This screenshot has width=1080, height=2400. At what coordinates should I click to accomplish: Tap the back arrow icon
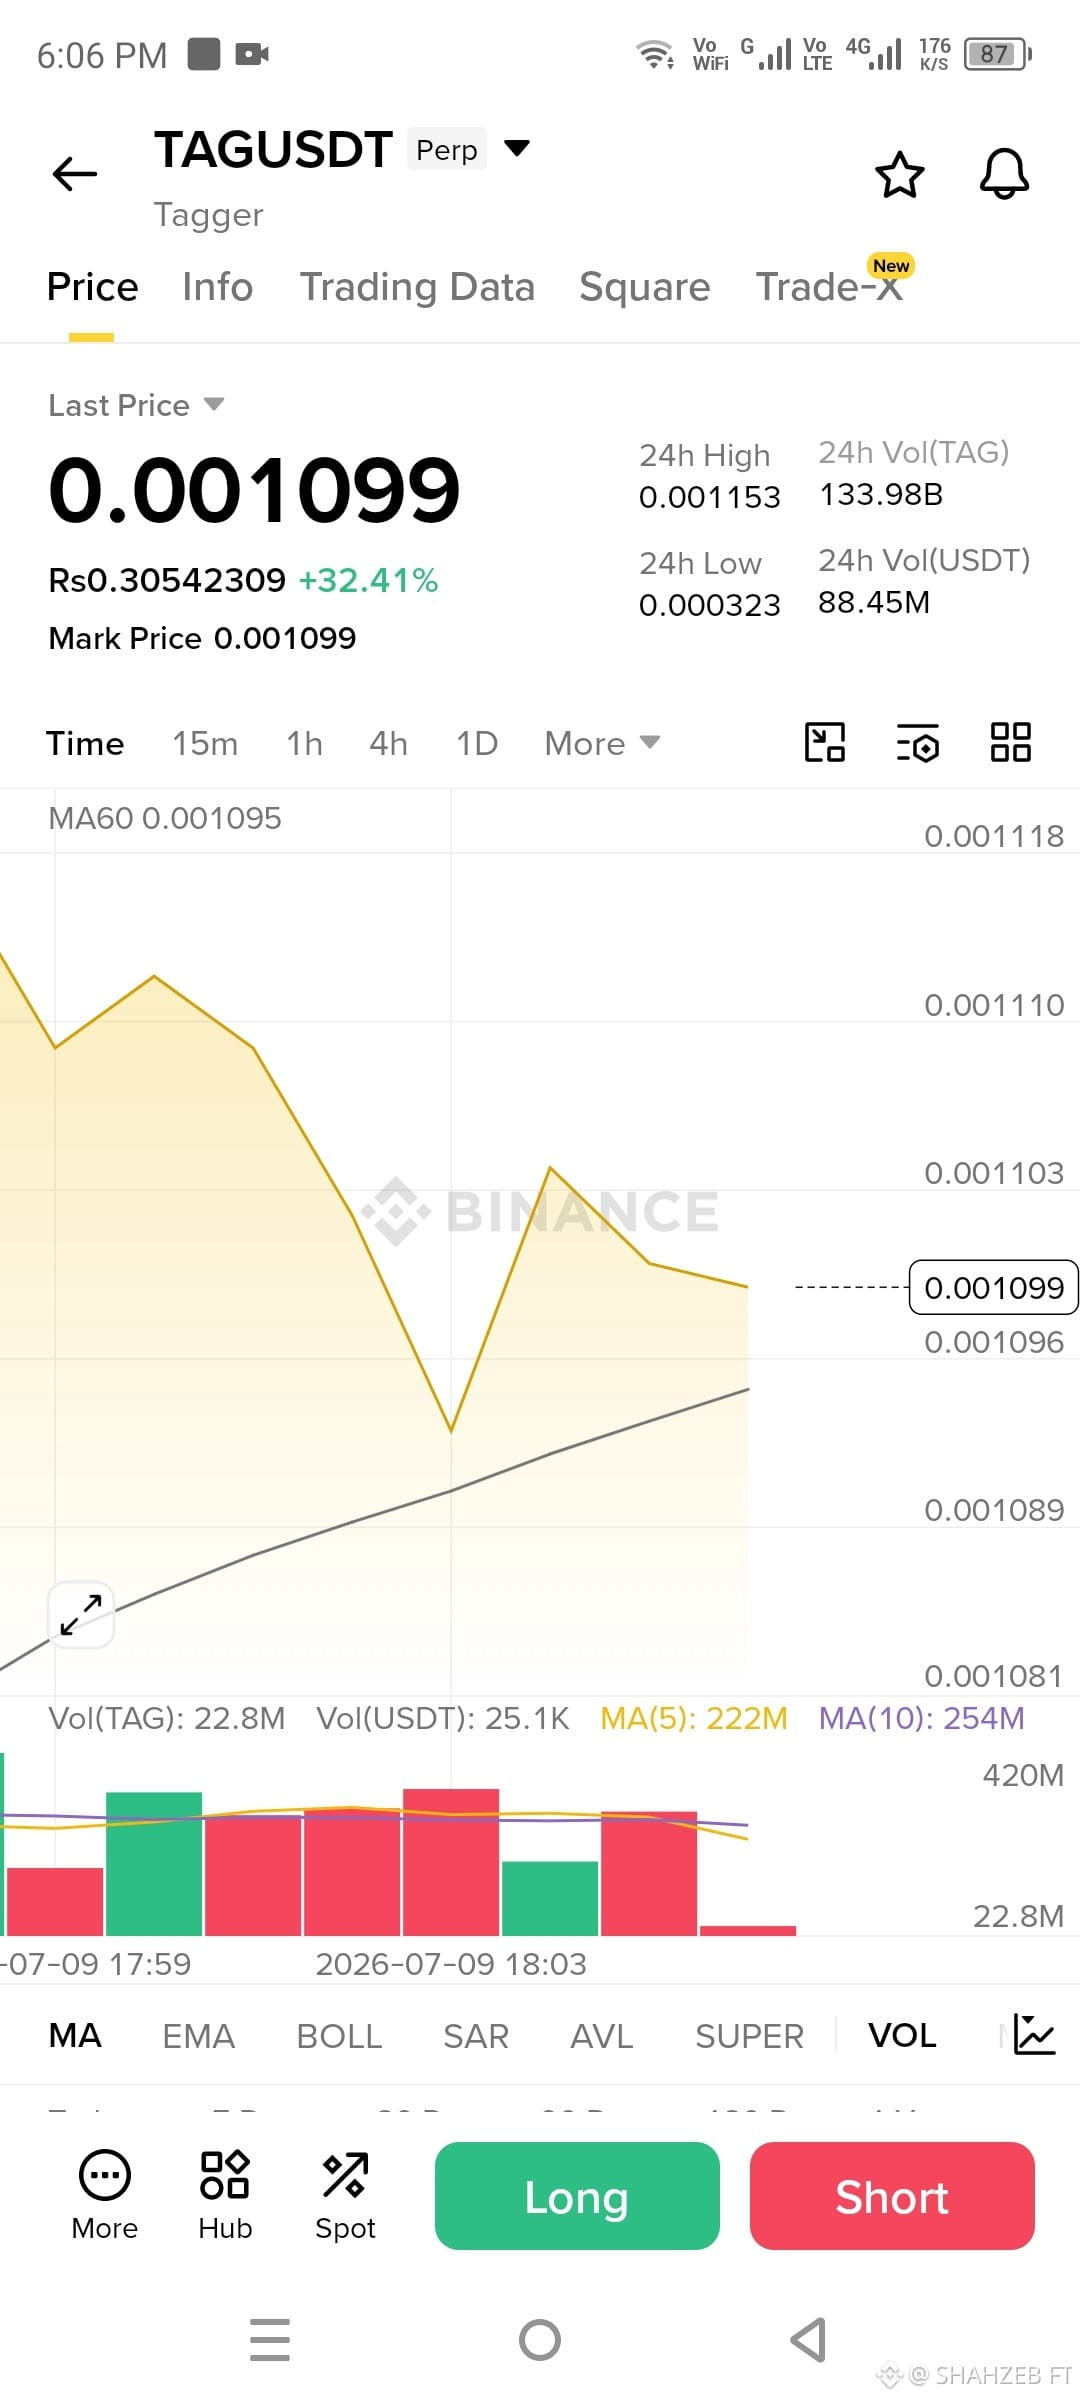pyautogui.click(x=75, y=174)
